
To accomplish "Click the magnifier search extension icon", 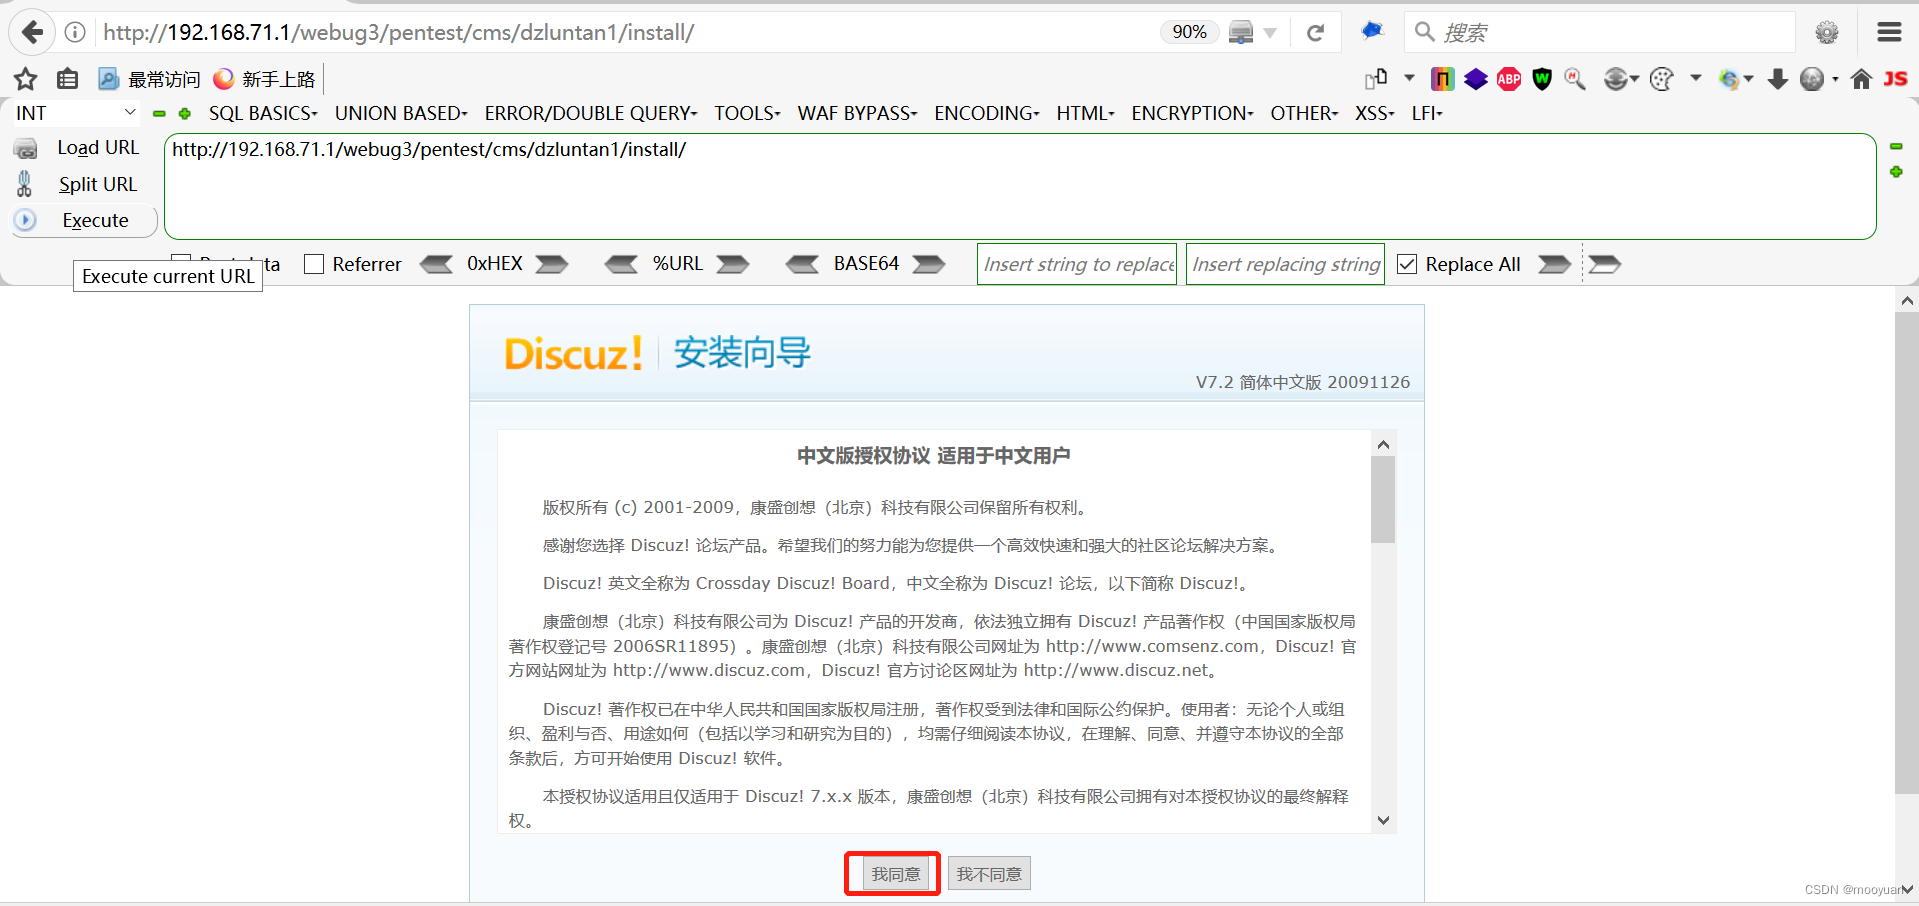I will click(x=1575, y=79).
